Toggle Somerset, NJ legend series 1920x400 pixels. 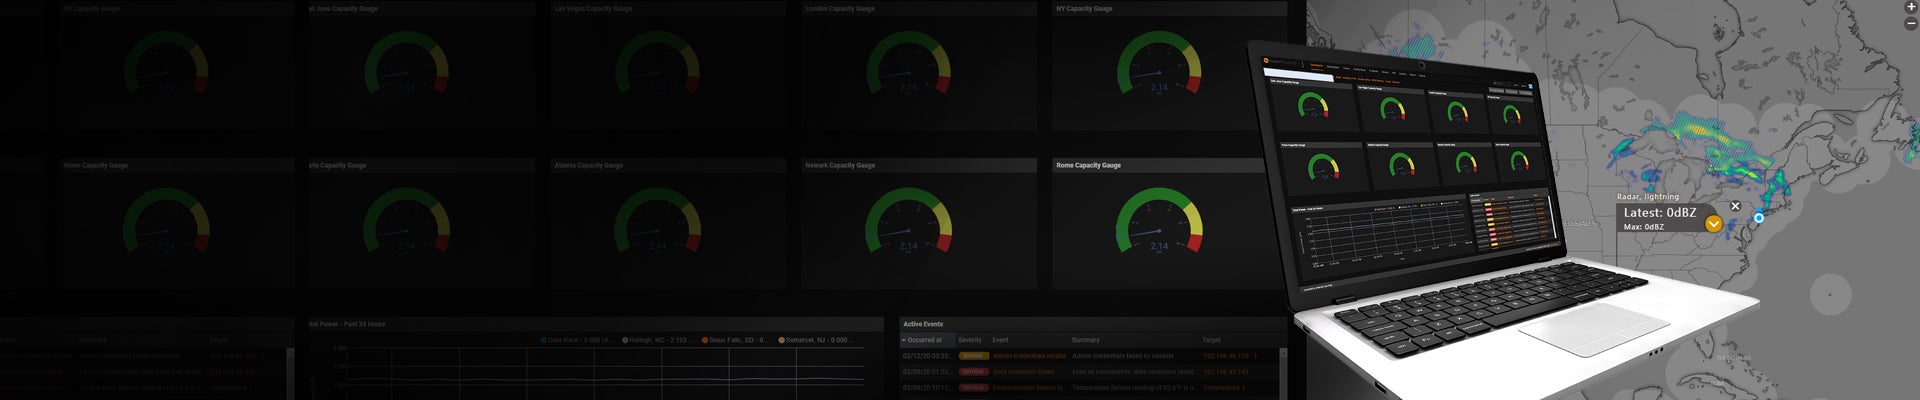(x=815, y=340)
